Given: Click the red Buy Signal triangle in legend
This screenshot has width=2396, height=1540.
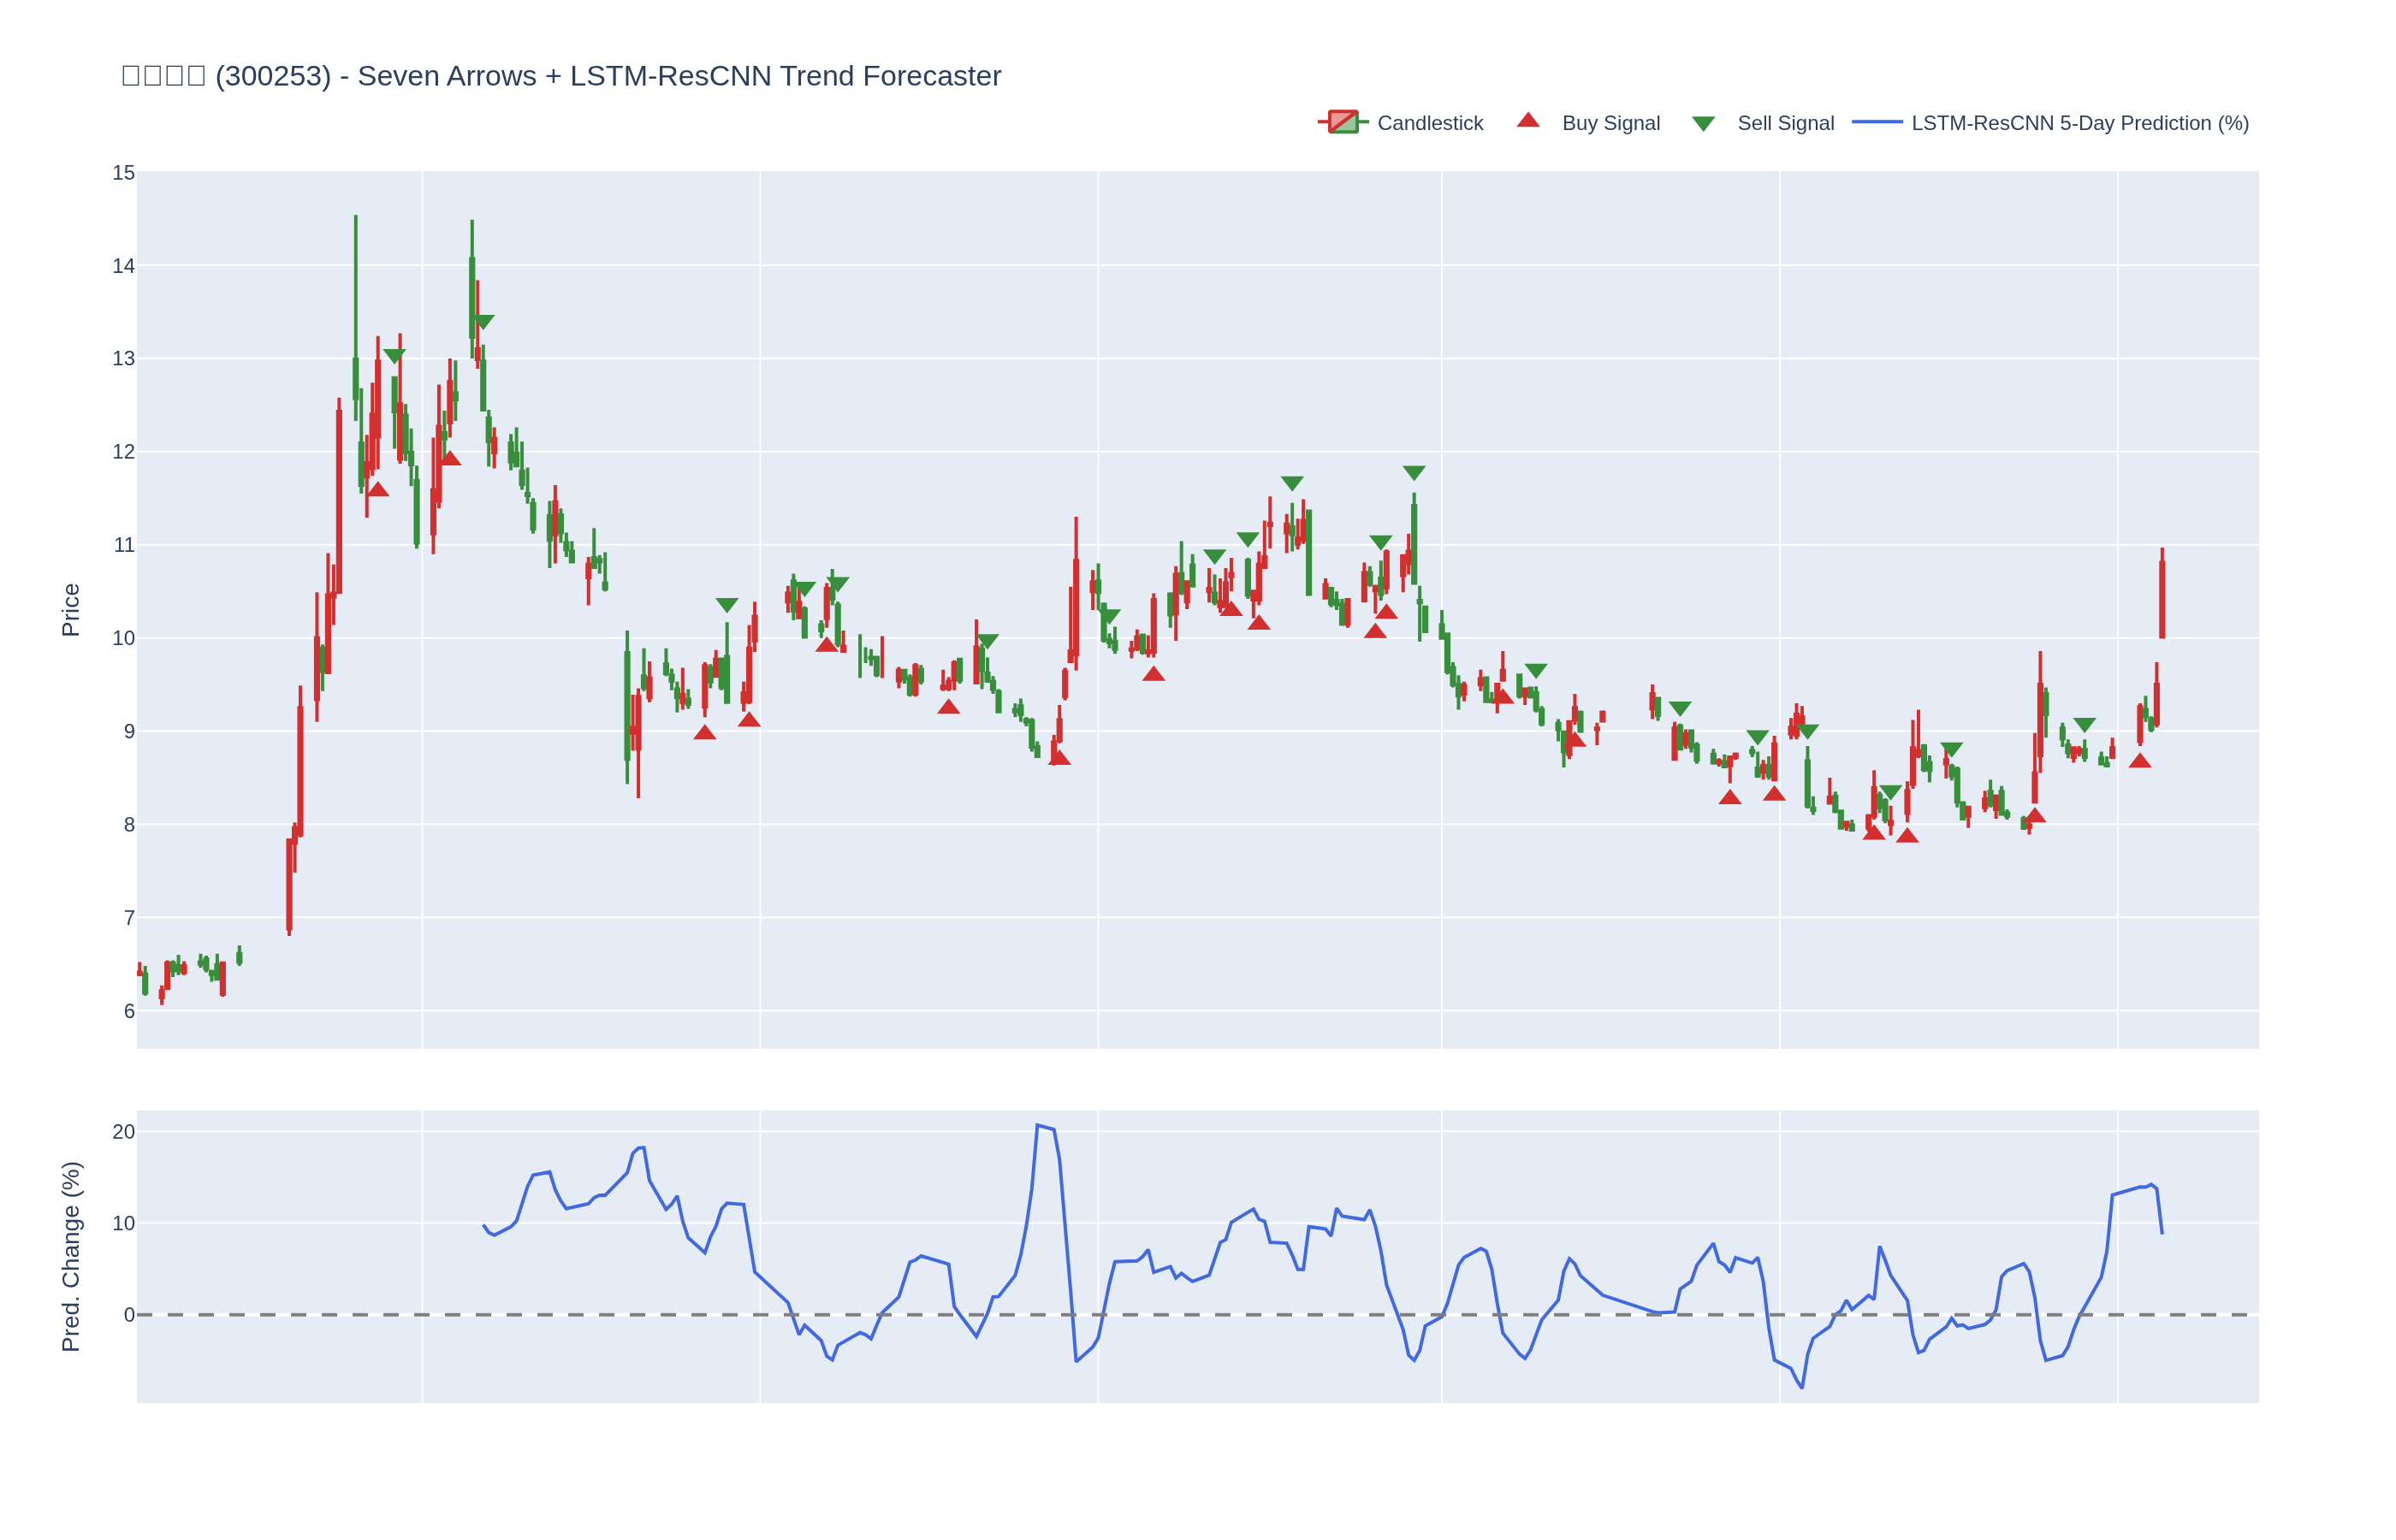Looking at the screenshot, I should [x=1528, y=121].
